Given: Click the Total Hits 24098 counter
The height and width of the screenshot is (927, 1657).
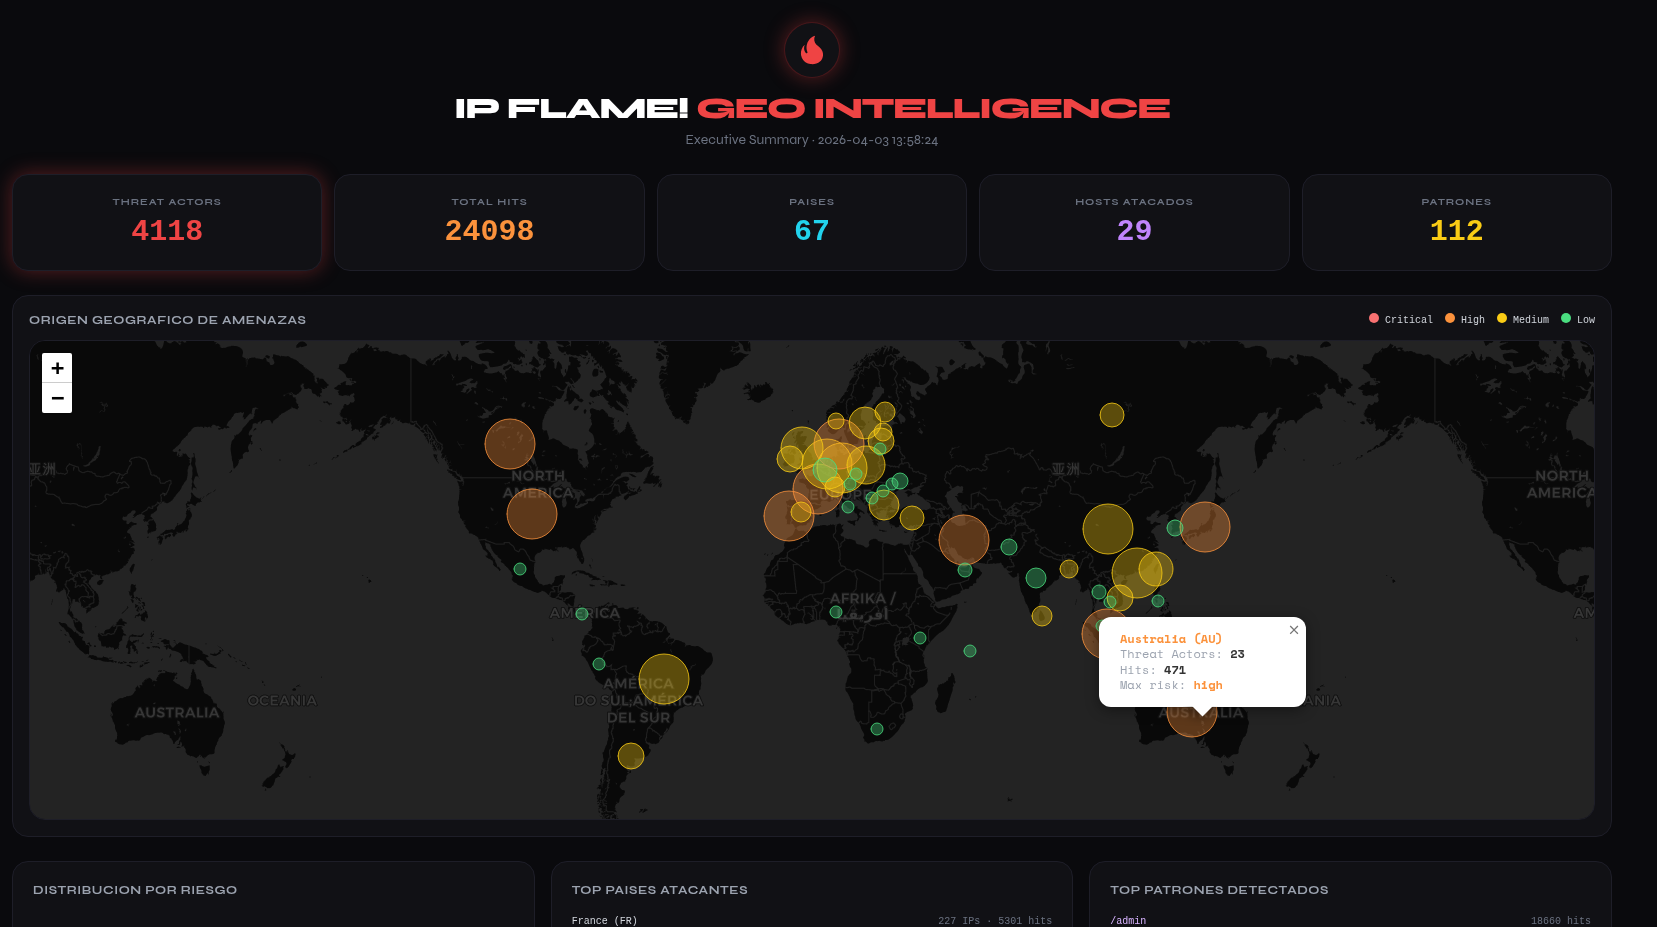Looking at the screenshot, I should tap(488, 230).
